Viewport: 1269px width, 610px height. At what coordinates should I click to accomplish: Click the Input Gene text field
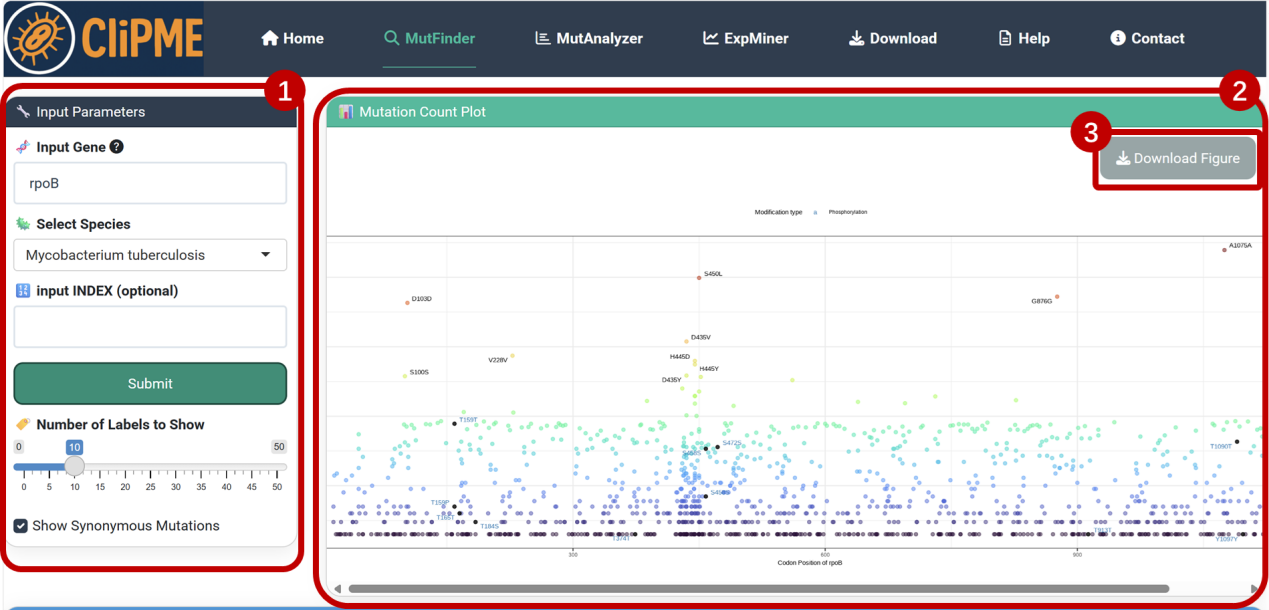[x=150, y=184]
